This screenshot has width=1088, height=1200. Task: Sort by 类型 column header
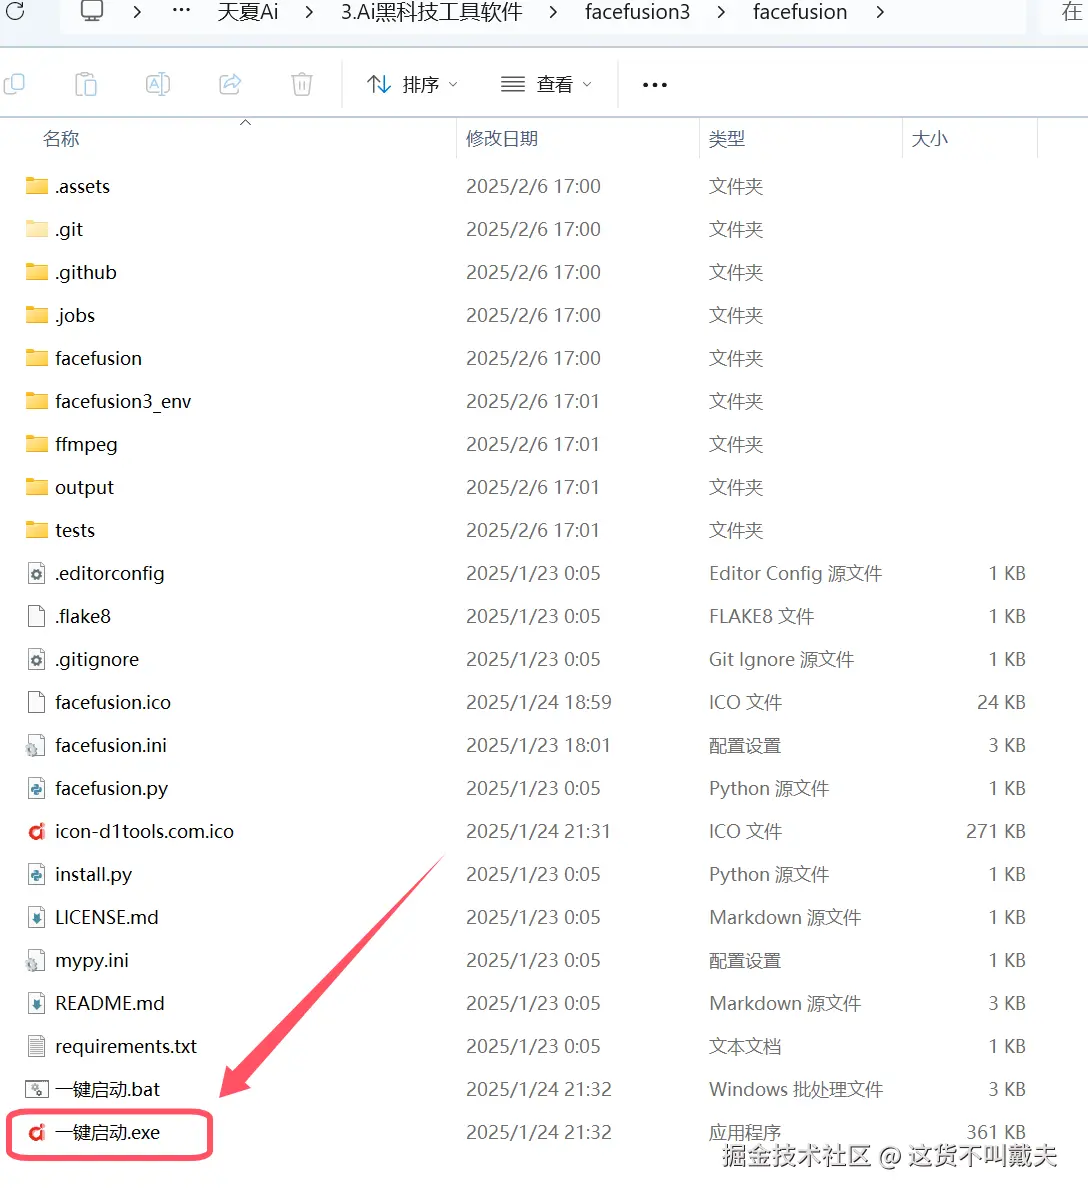coord(727,139)
